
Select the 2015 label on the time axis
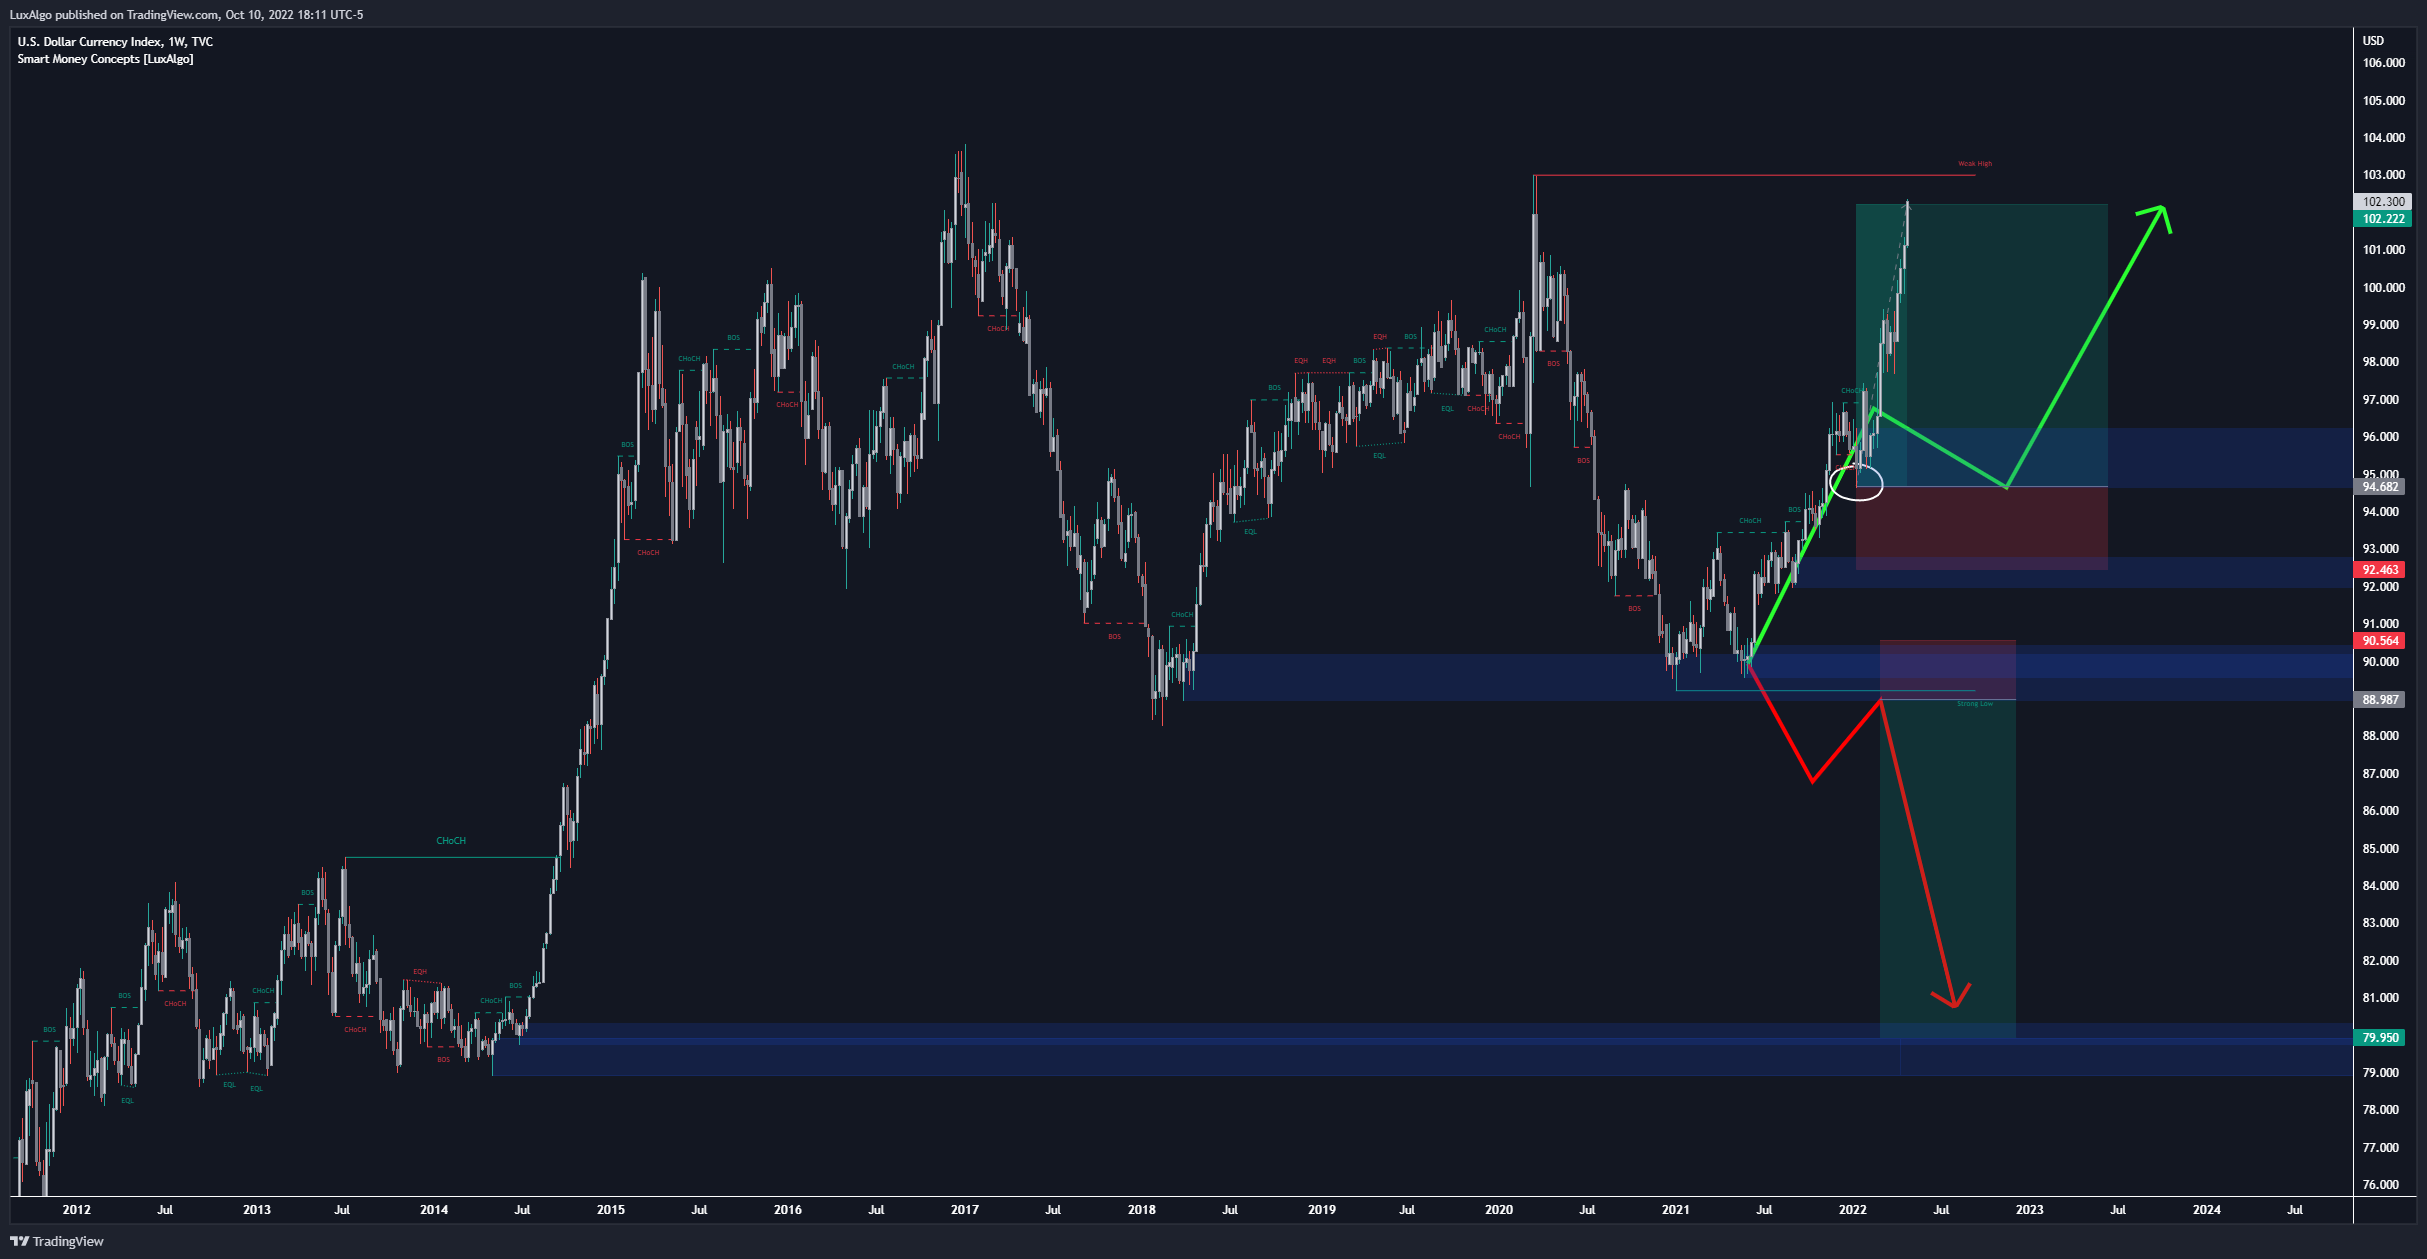tap(611, 1210)
